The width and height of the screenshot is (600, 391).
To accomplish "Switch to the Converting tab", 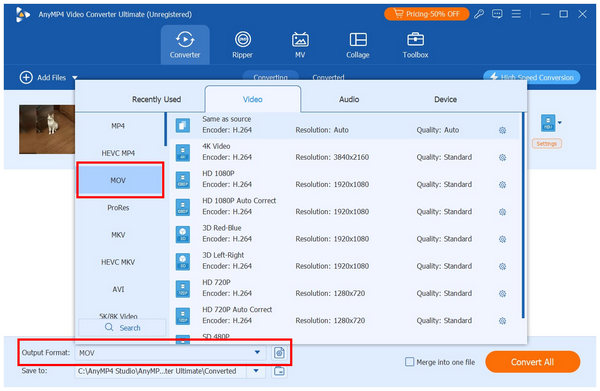I will click(271, 76).
